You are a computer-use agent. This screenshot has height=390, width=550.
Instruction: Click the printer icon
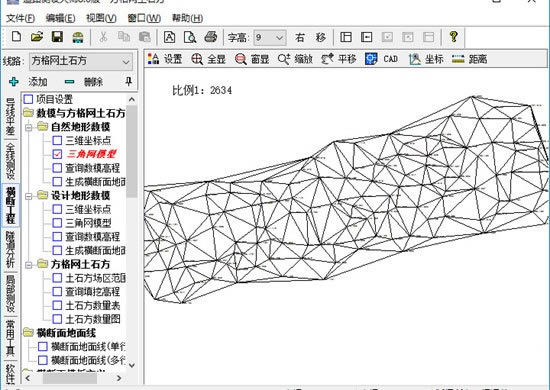[210, 37]
